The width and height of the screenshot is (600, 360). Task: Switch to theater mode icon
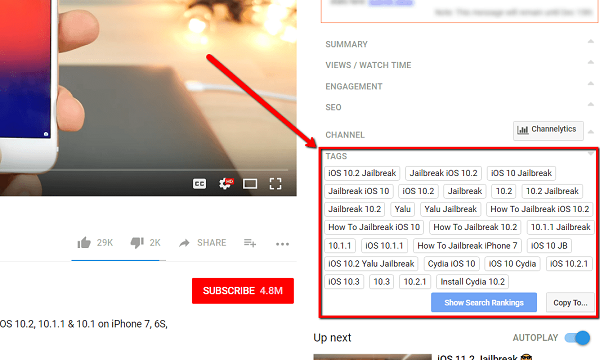tap(250, 184)
